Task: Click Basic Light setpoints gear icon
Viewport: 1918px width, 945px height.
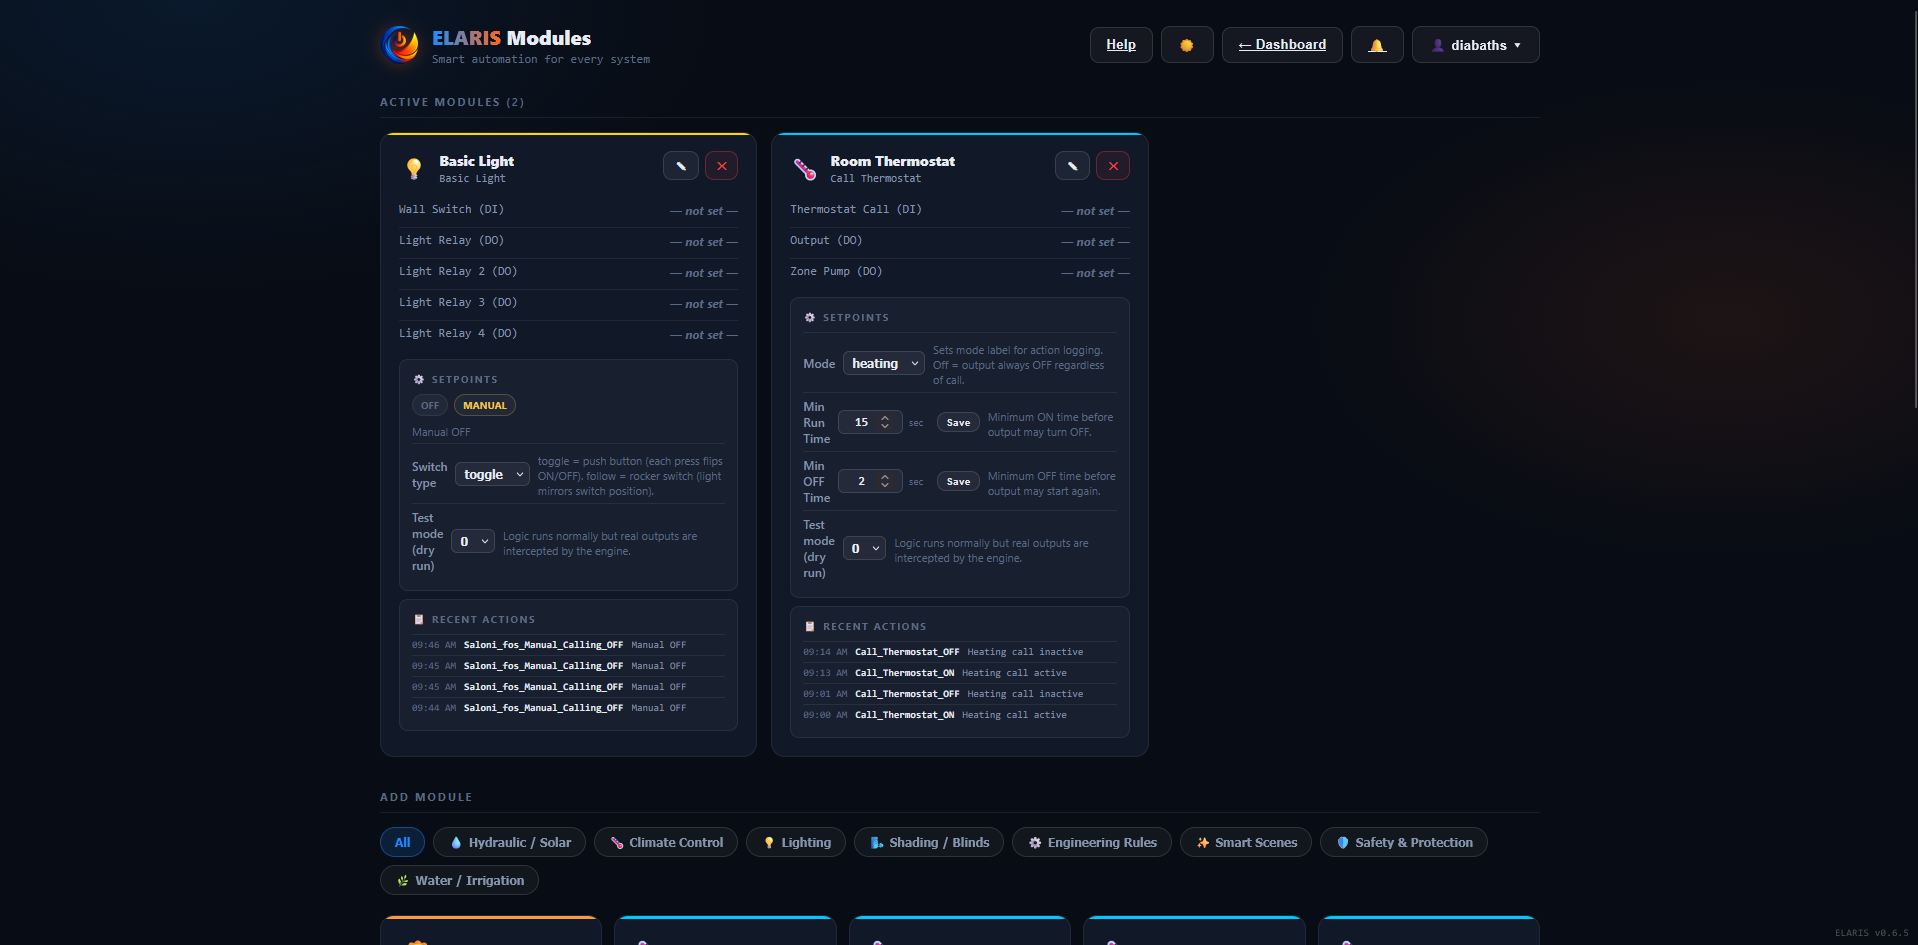Action: tap(419, 380)
